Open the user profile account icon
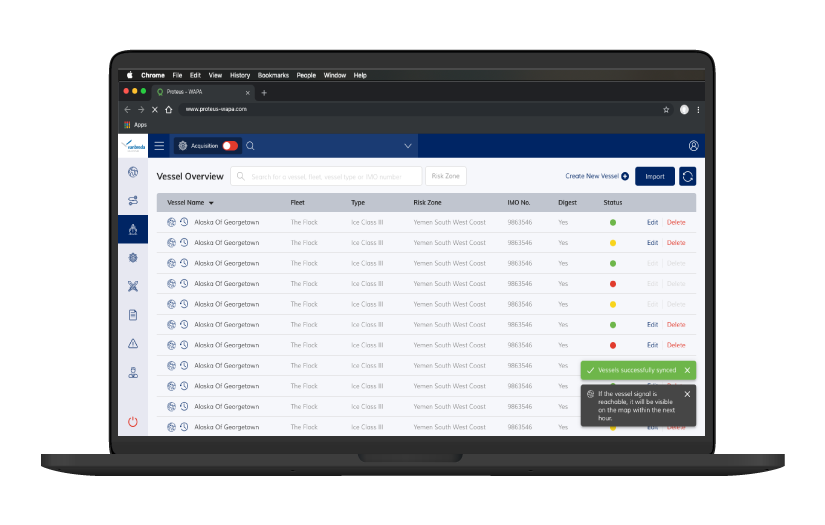This screenshot has width=825, height=525. 693,146
